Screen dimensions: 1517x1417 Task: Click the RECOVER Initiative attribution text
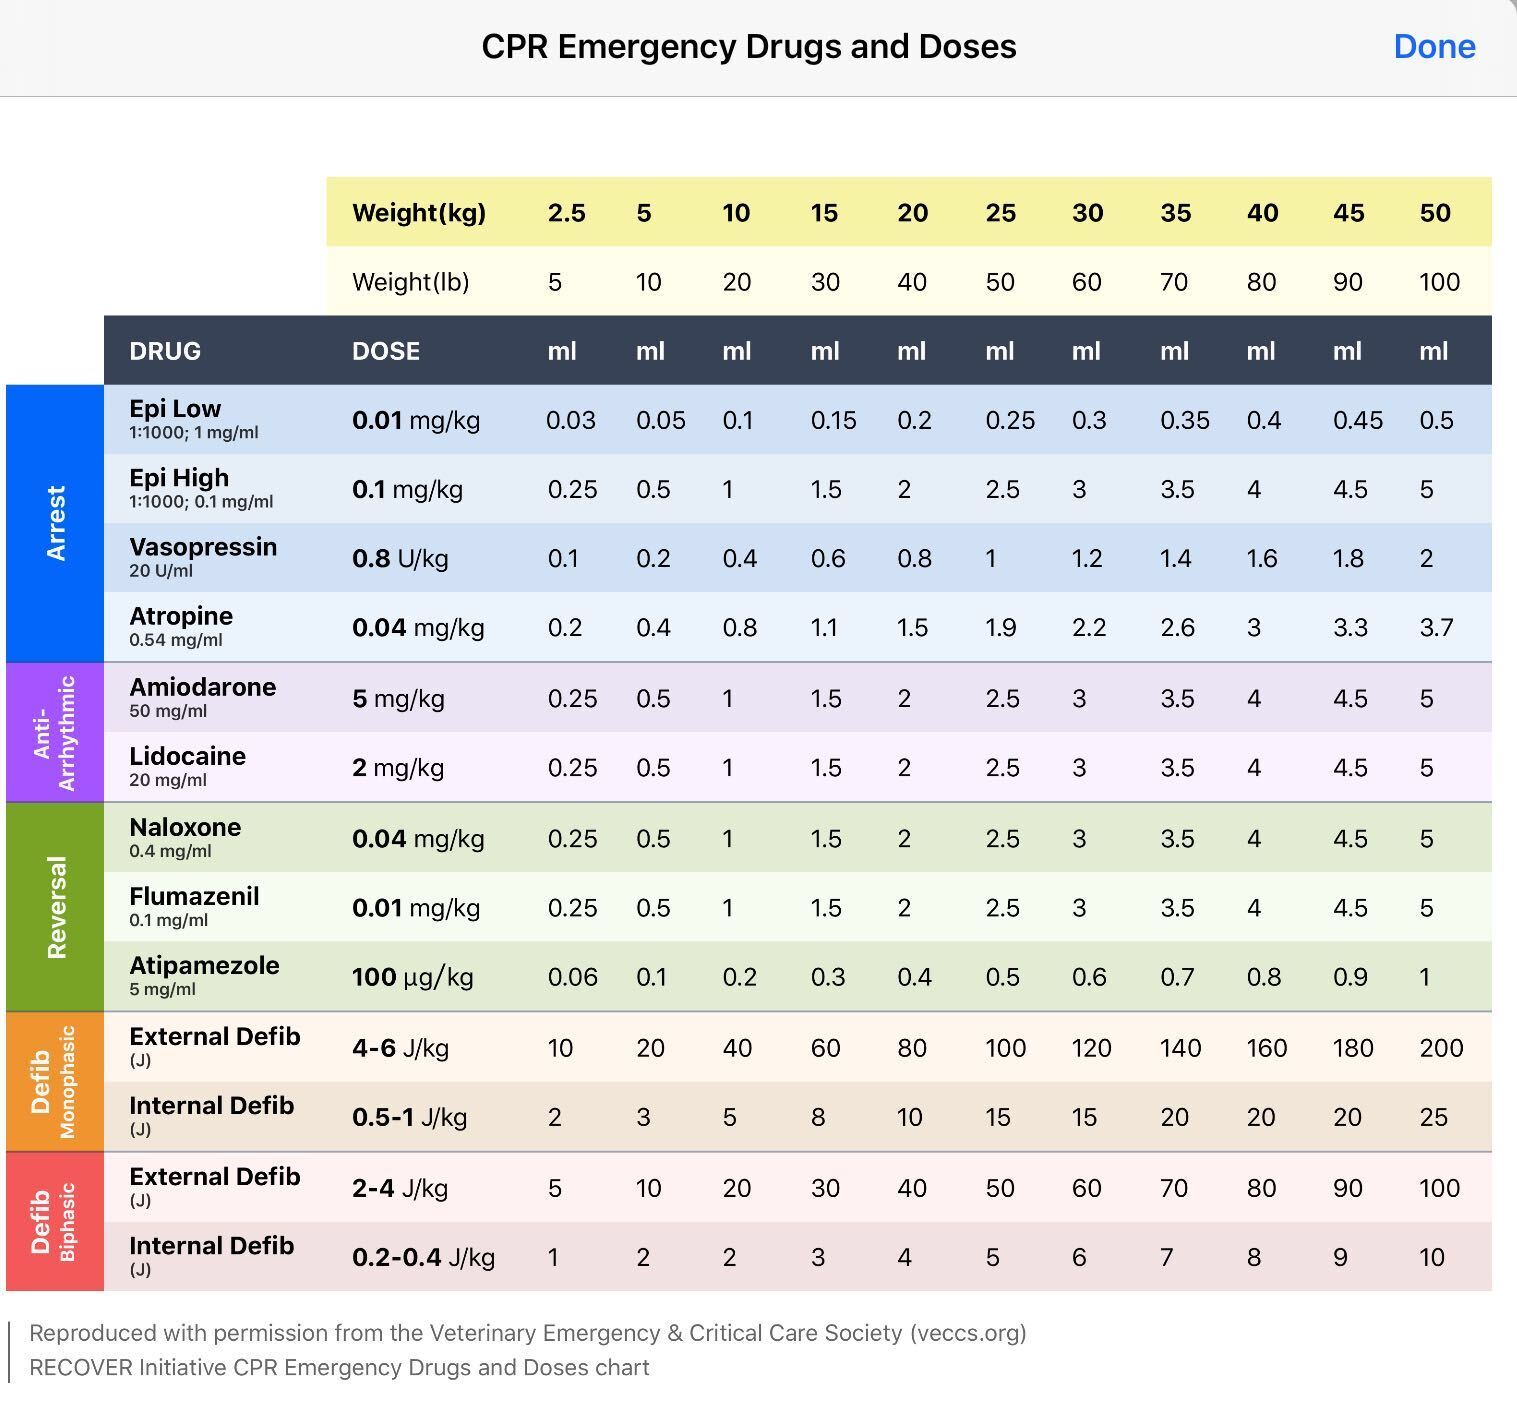click(x=339, y=1368)
